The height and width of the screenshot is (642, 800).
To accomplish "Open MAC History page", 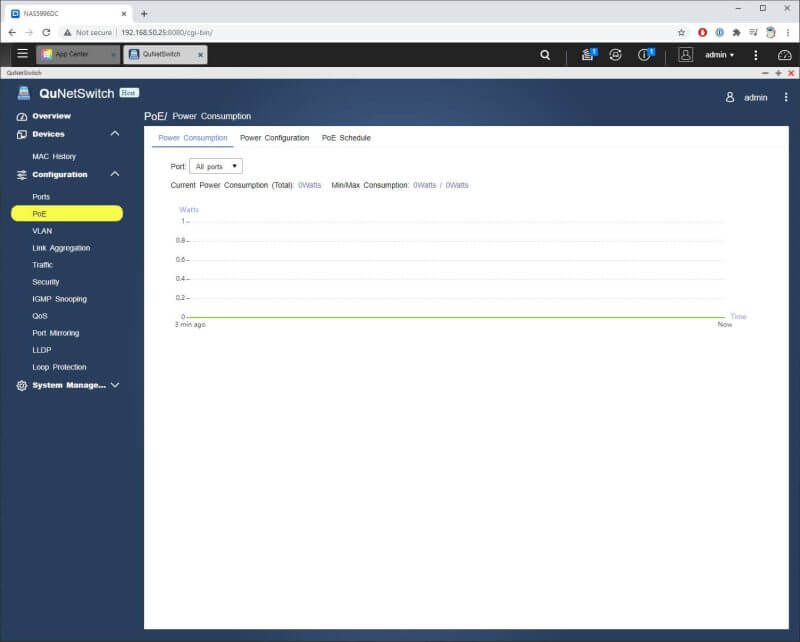I will [54, 157].
